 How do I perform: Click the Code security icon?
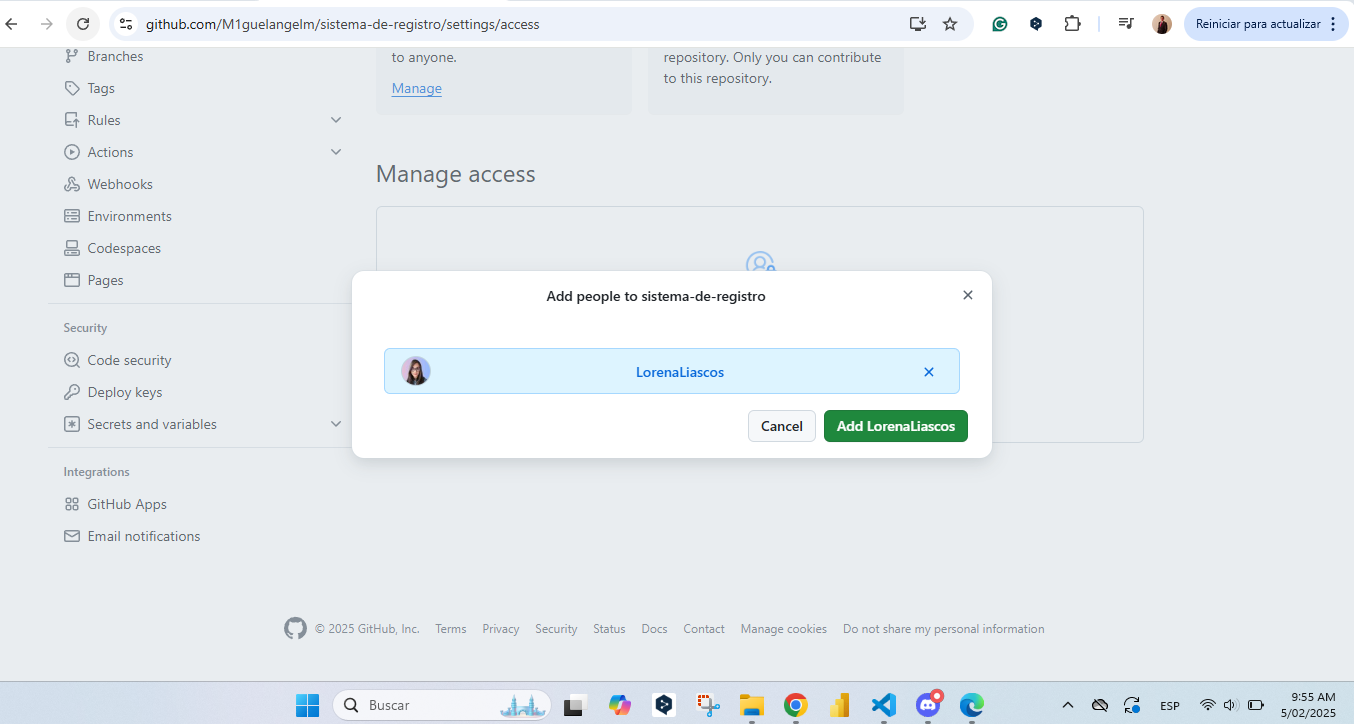coord(72,360)
